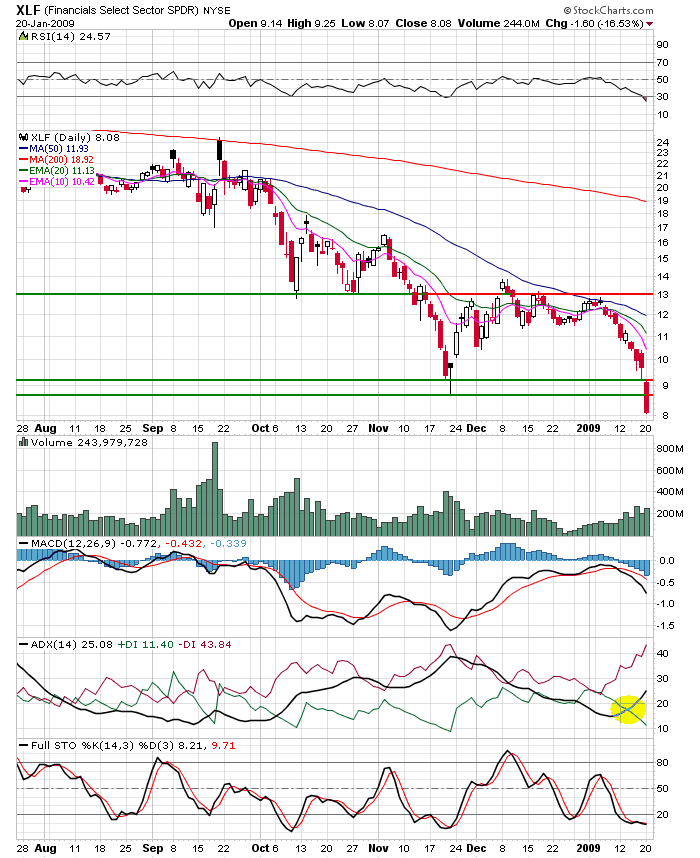Click the blue line marker before MA(50)
Viewport: 700px width, 858px height.
tap(23, 149)
